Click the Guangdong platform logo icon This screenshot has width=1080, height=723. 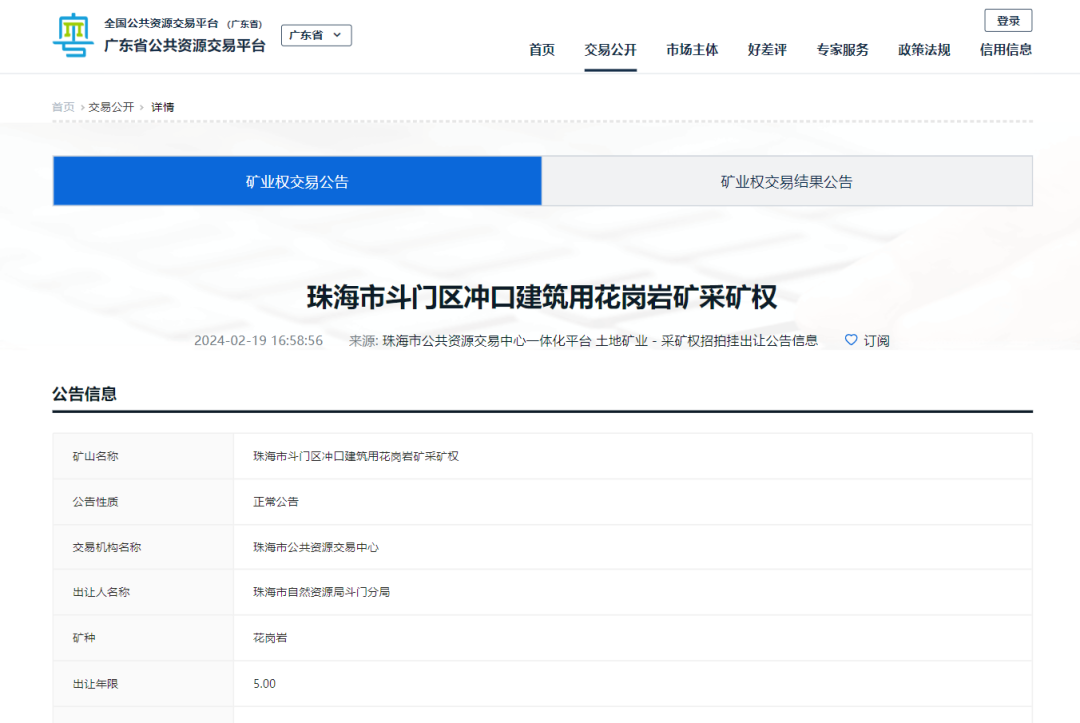click(x=73, y=36)
